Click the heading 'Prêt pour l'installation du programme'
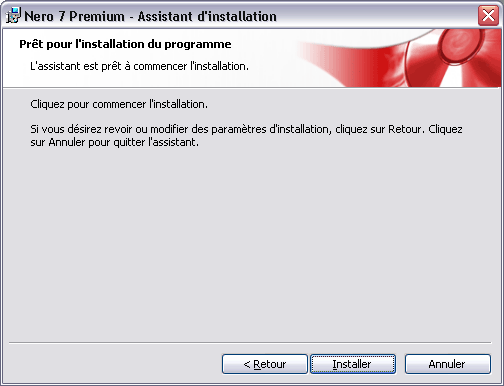504x386 pixels. coord(125,44)
